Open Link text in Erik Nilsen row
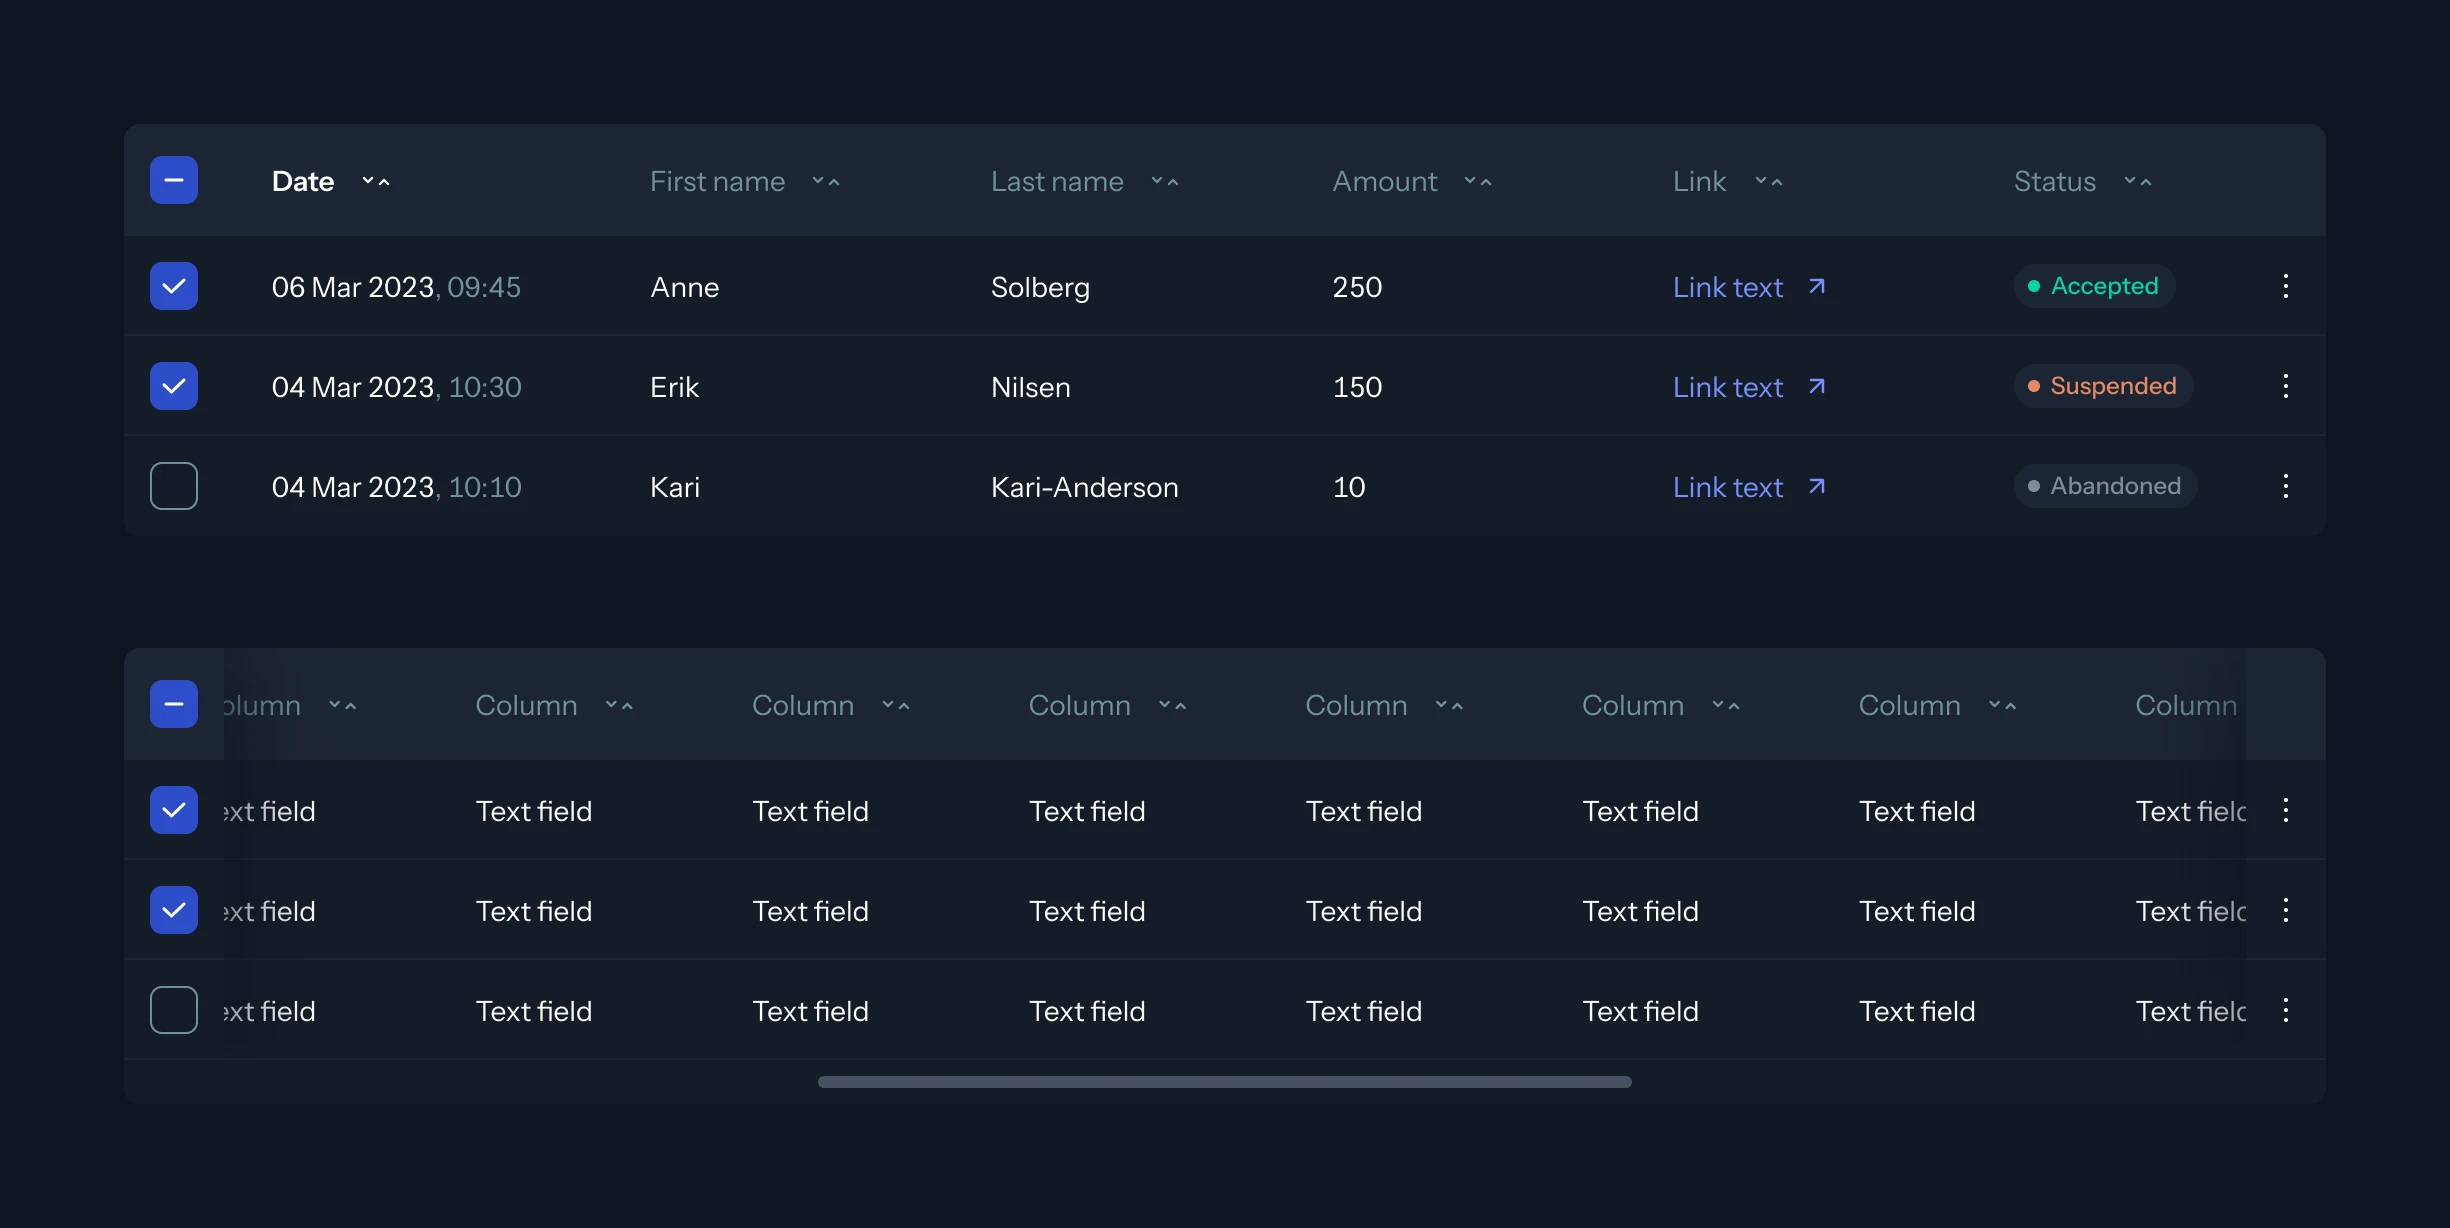The width and height of the screenshot is (2450, 1228). 1728,387
